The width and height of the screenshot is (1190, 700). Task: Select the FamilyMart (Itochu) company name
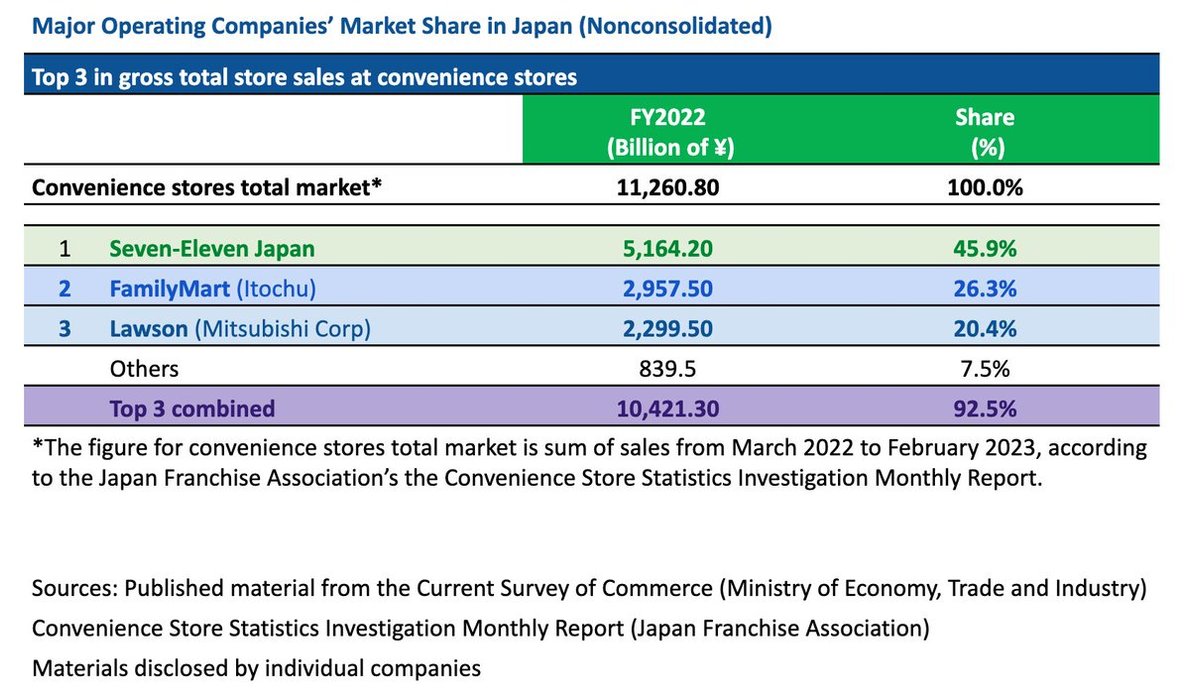[212, 289]
